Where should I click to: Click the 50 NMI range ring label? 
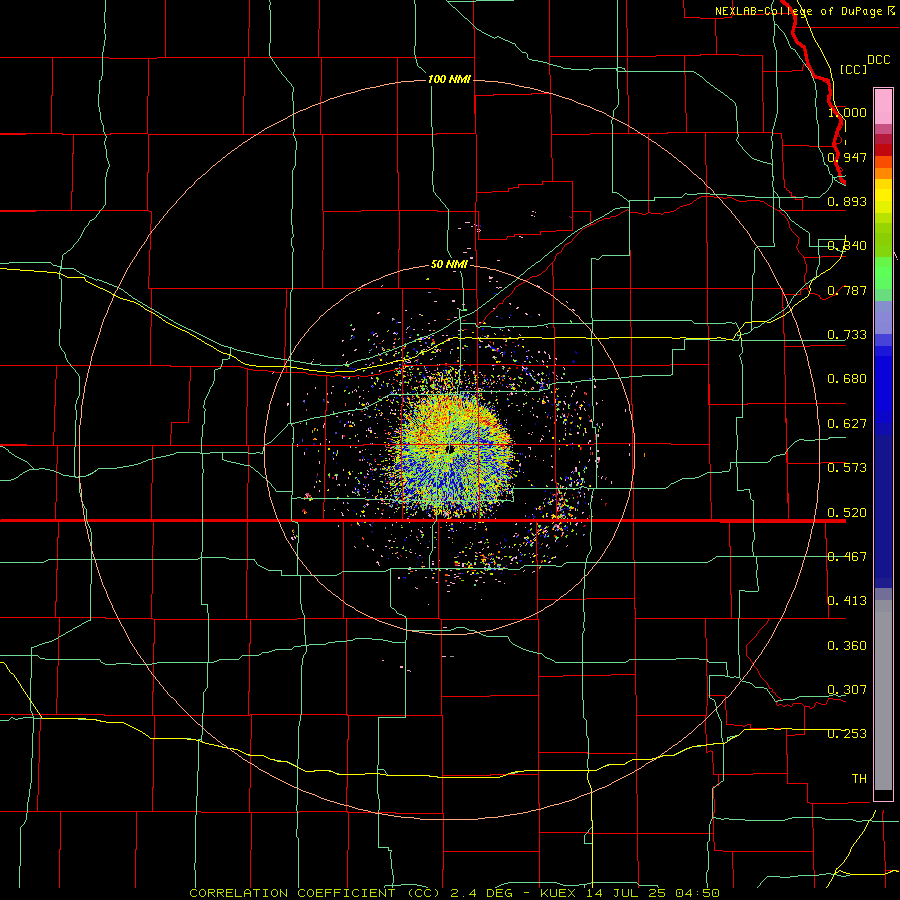pos(449,264)
